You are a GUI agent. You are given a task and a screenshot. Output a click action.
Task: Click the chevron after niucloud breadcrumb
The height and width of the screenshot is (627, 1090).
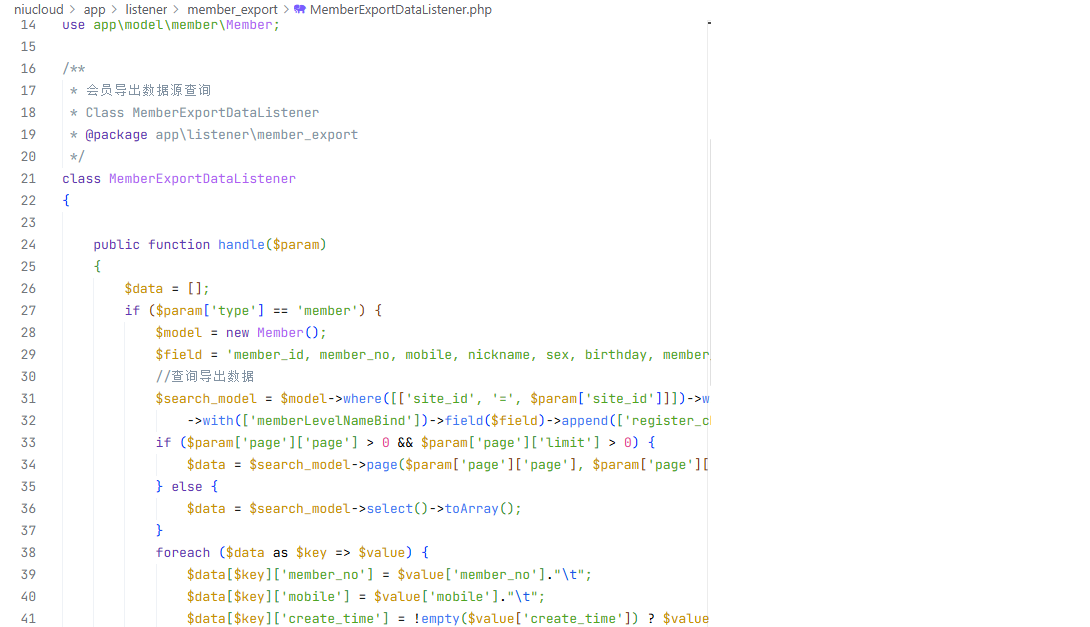(73, 10)
